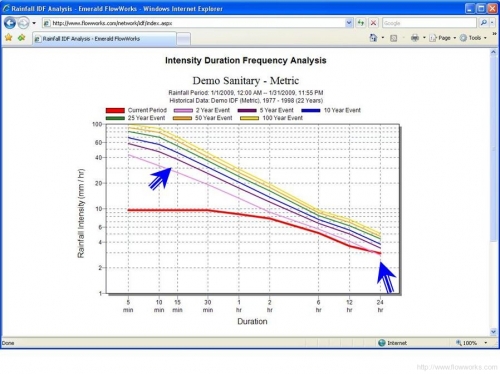Screen dimensions: 500x374
Task: Click the Google search box
Action: pyautogui.click(x=429, y=23)
